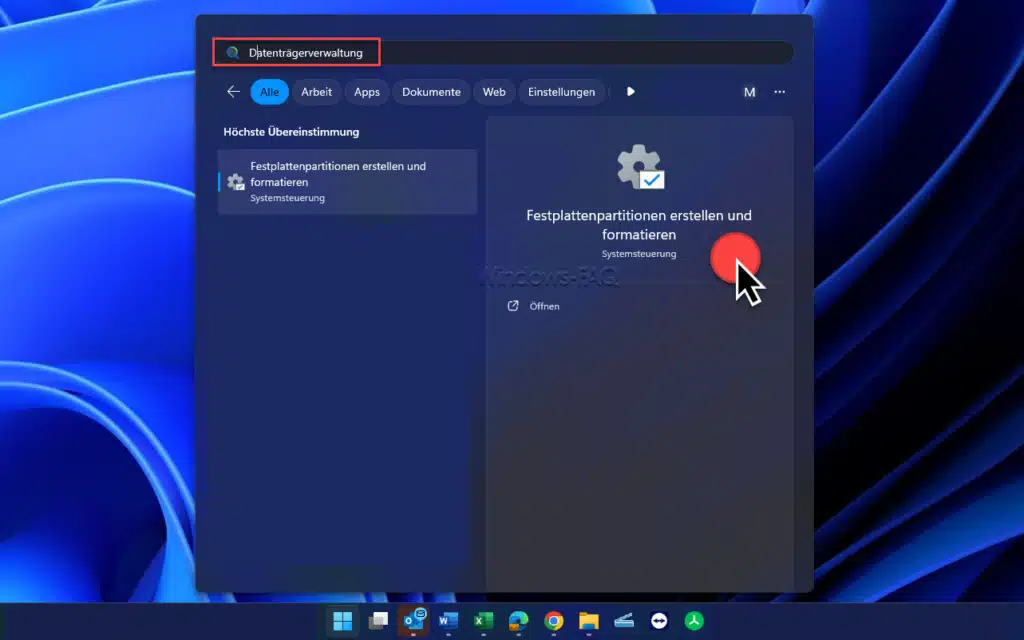Open the Festplattenpartitionen erstellen und formatieren result
This screenshot has height=640, width=1024.
[347, 182]
